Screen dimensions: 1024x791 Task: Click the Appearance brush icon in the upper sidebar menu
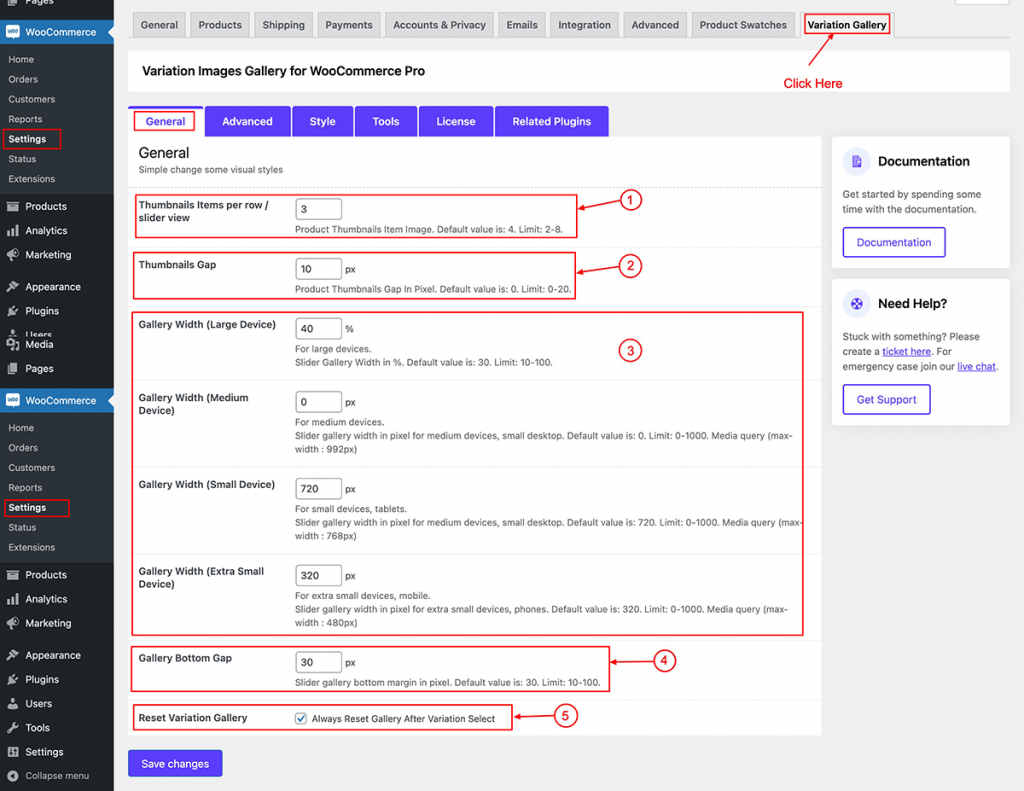(x=12, y=287)
